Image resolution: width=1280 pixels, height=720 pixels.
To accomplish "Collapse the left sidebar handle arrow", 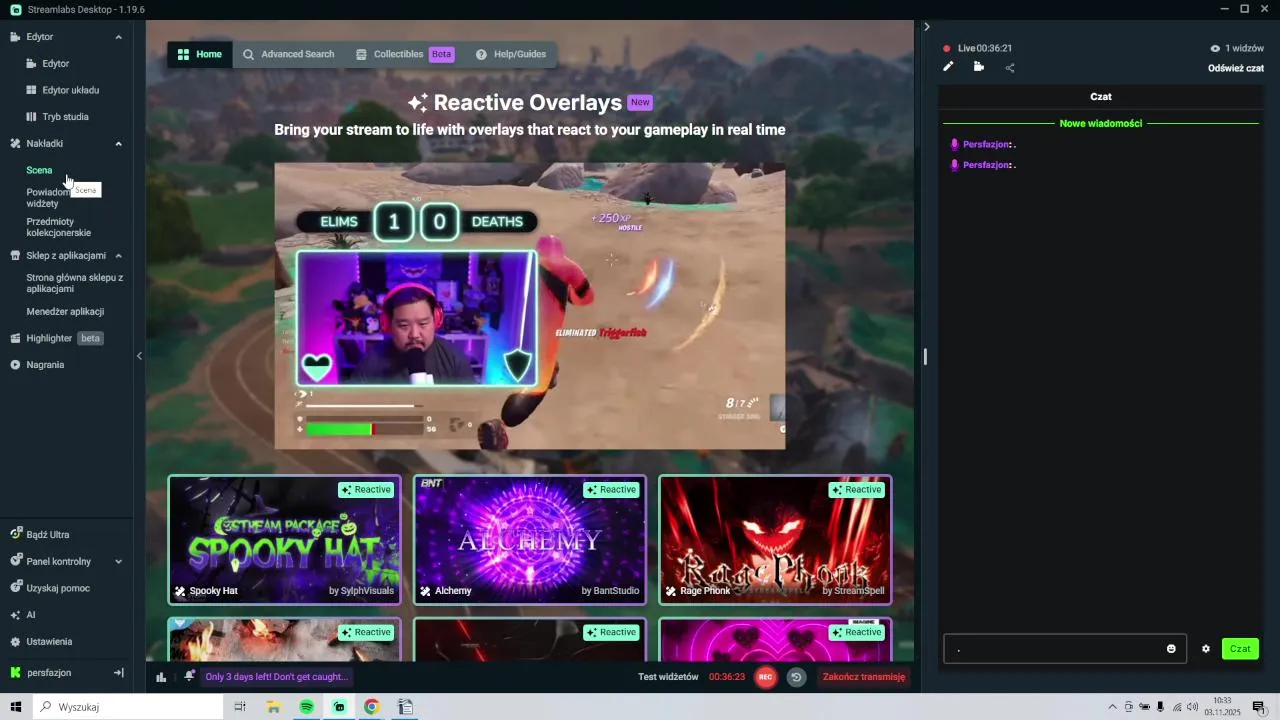I will [x=139, y=356].
